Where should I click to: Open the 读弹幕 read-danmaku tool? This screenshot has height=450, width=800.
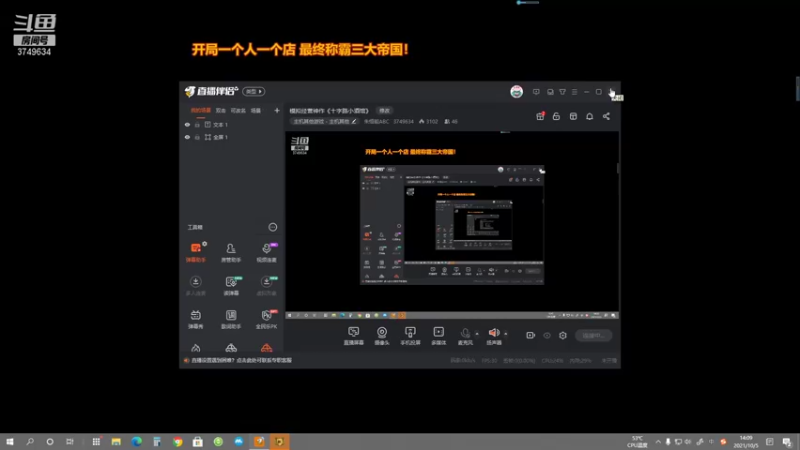point(231,286)
